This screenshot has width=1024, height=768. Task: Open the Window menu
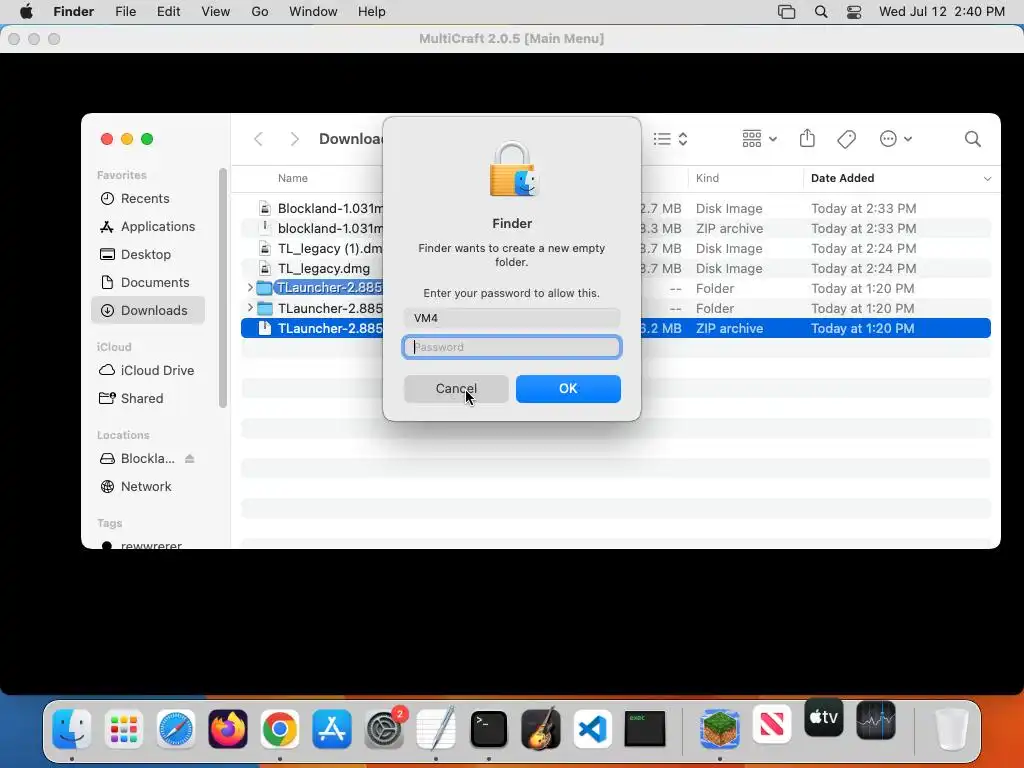tap(313, 12)
